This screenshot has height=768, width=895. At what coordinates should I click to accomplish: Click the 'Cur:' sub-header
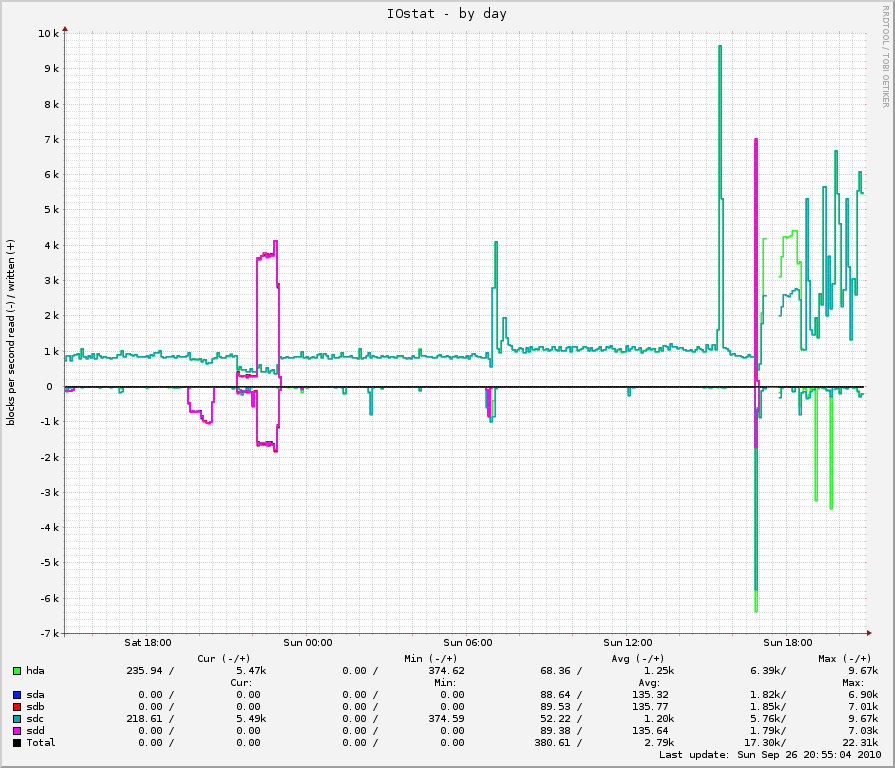pos(241,683)
